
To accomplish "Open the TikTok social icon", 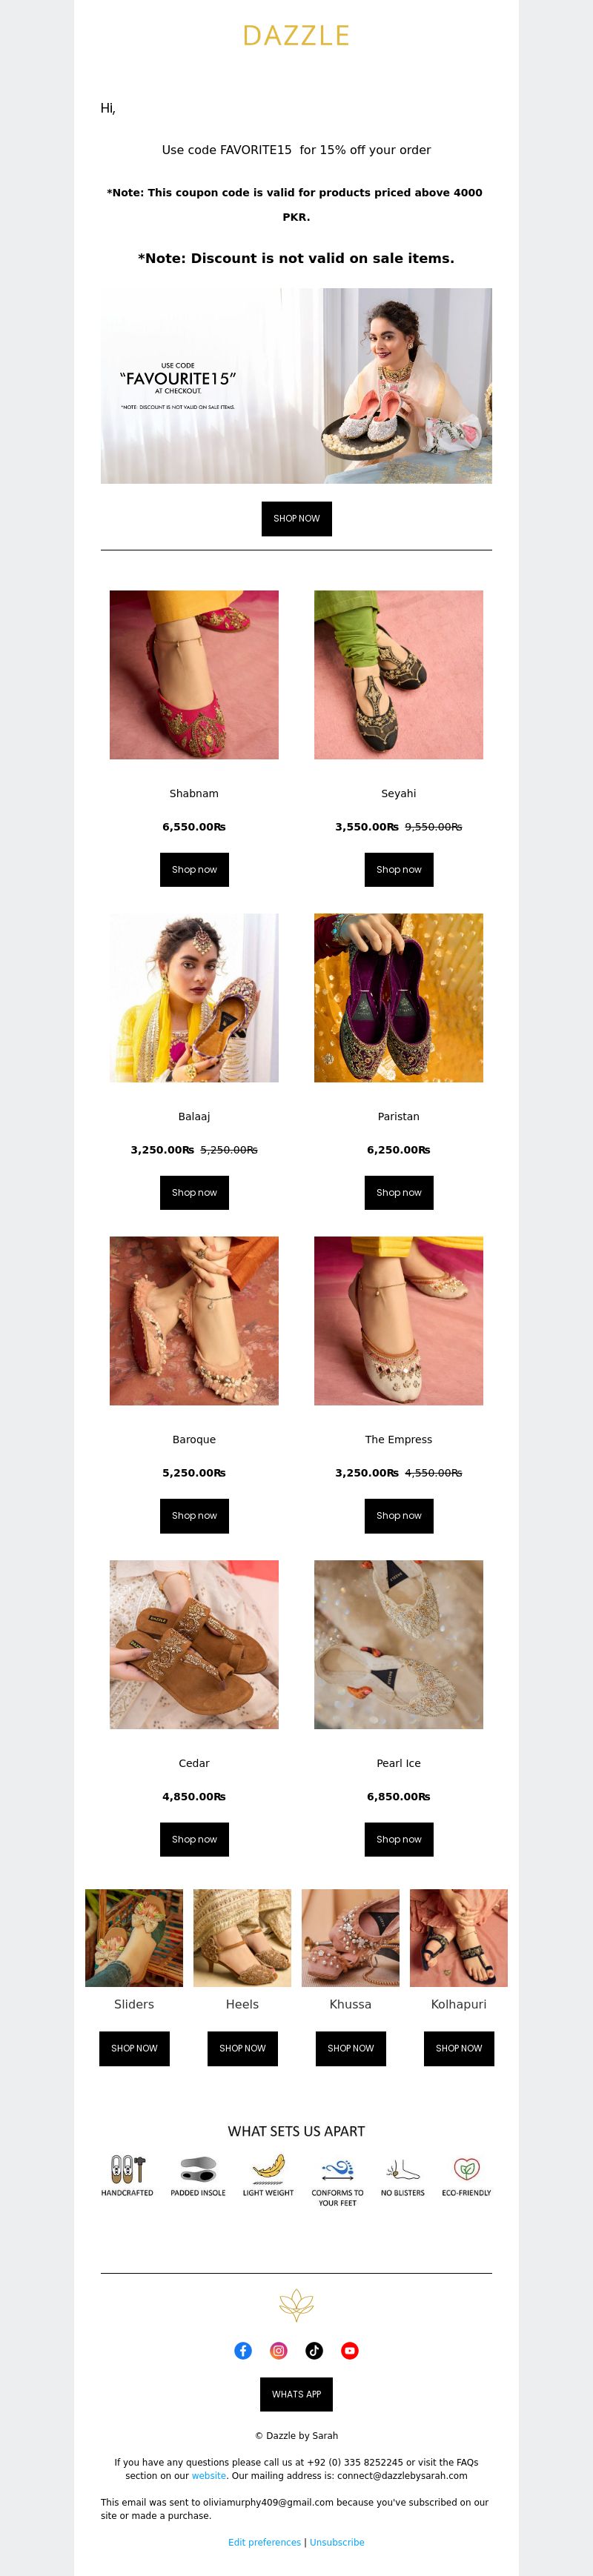I will pos(314,2350).
